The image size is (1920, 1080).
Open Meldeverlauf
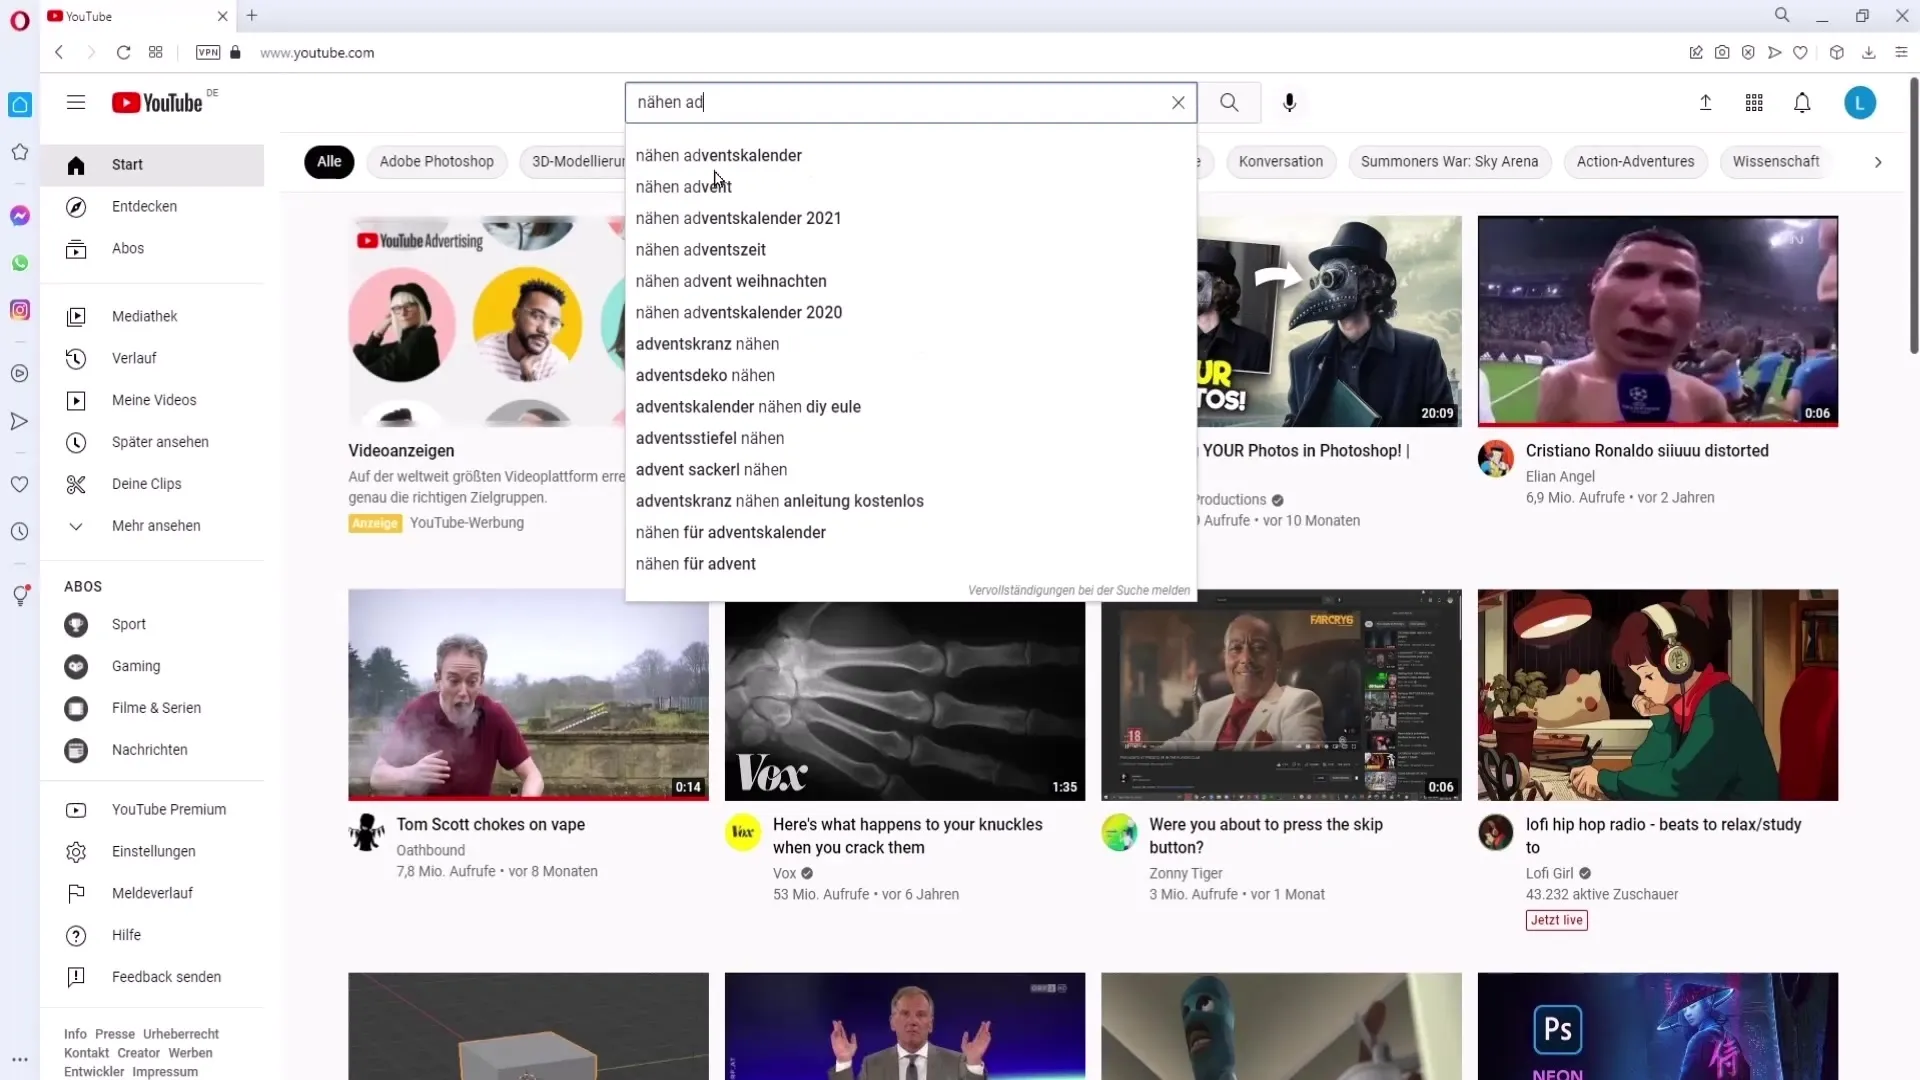(152, 895)
